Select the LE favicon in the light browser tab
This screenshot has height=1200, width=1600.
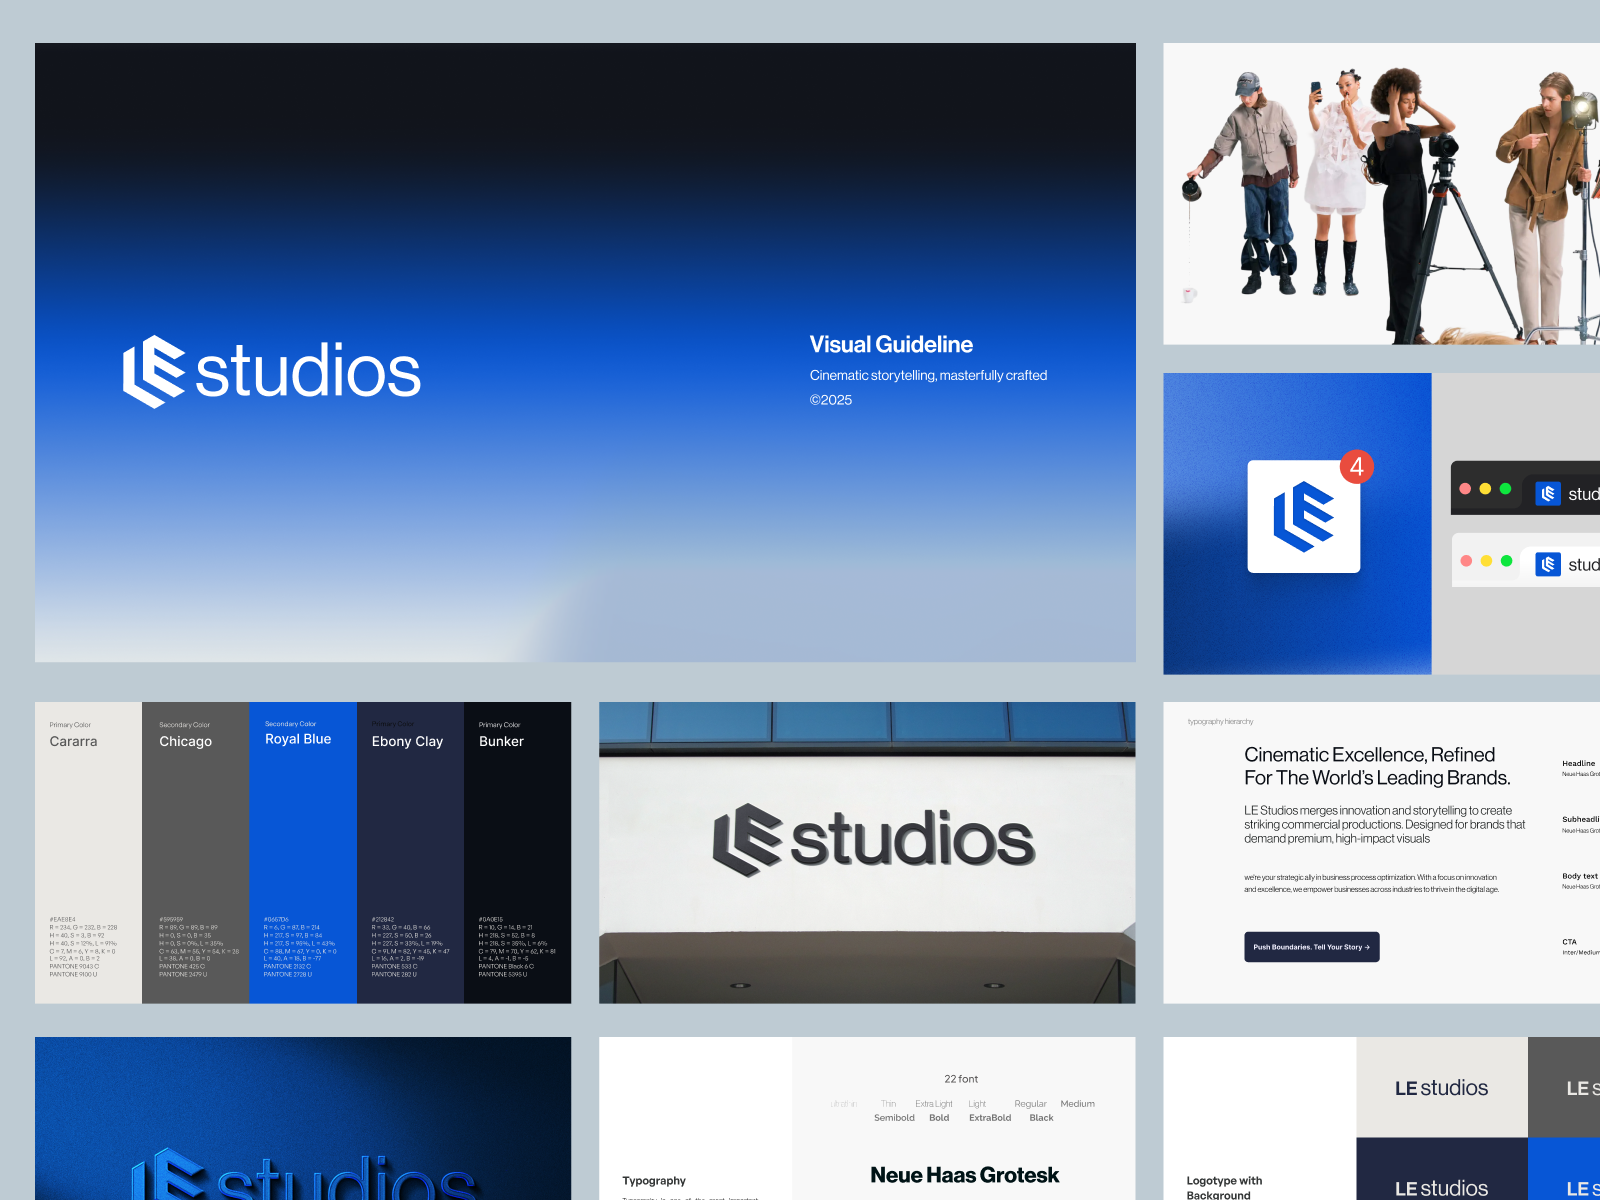coord(1548,564)
